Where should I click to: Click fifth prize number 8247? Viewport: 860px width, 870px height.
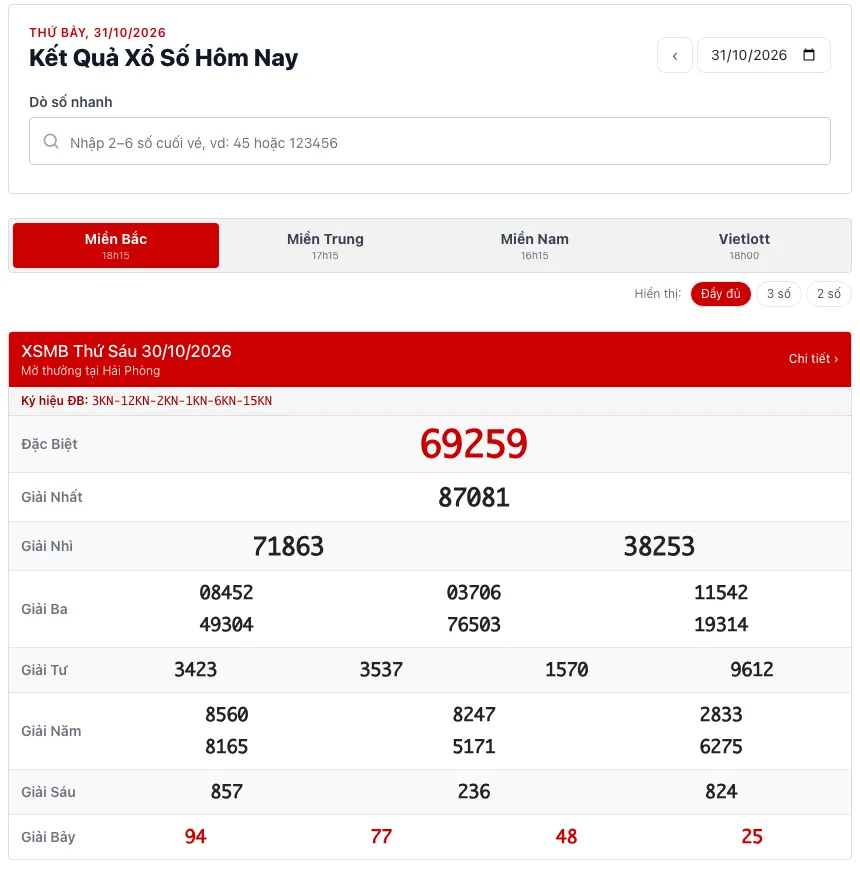tap(474, 715)
